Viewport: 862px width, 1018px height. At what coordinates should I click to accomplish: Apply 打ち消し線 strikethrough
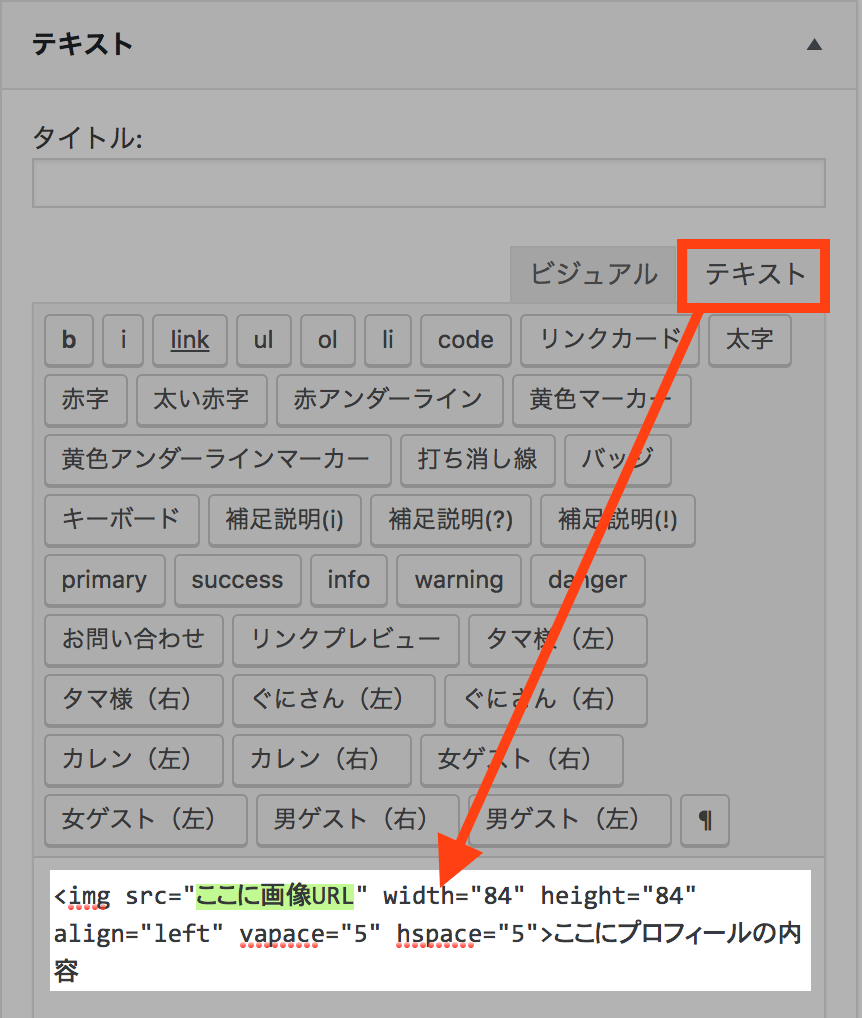[478, 460]
